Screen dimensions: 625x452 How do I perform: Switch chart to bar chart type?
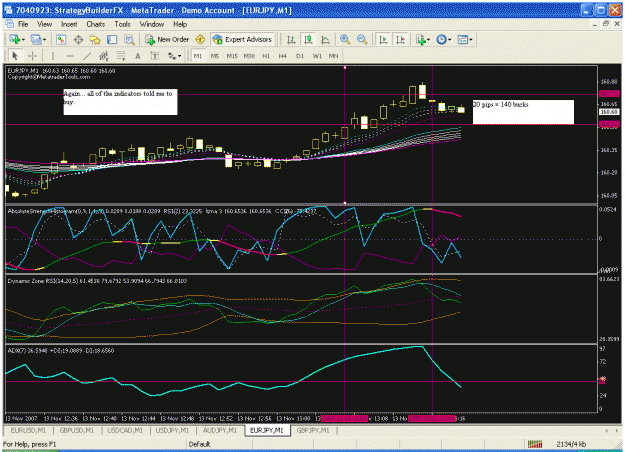[291, 39]
